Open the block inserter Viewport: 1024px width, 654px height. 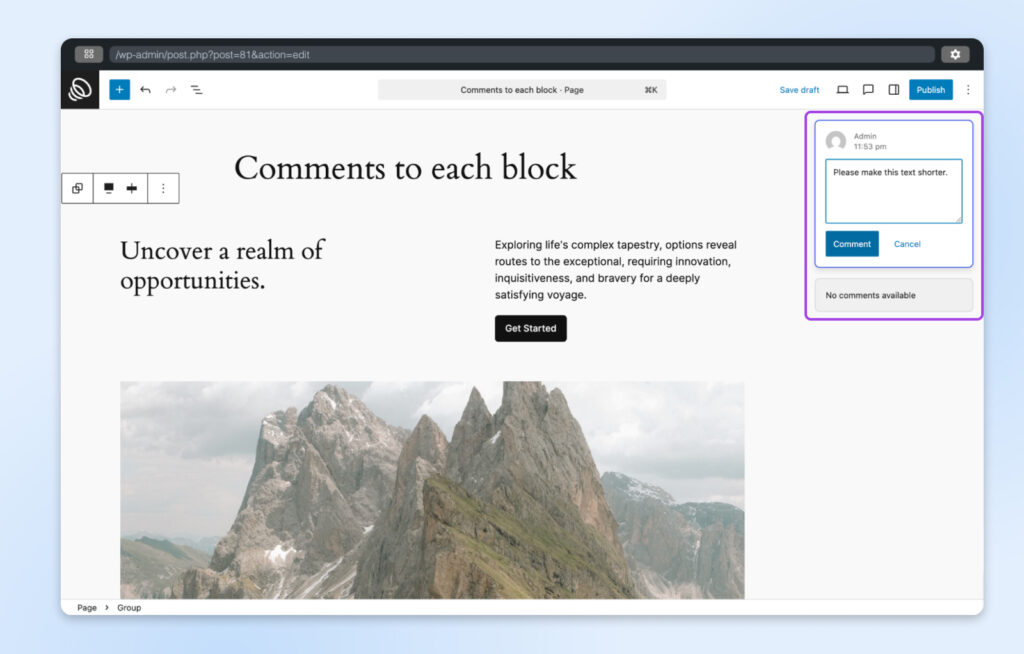pos(119,89)
